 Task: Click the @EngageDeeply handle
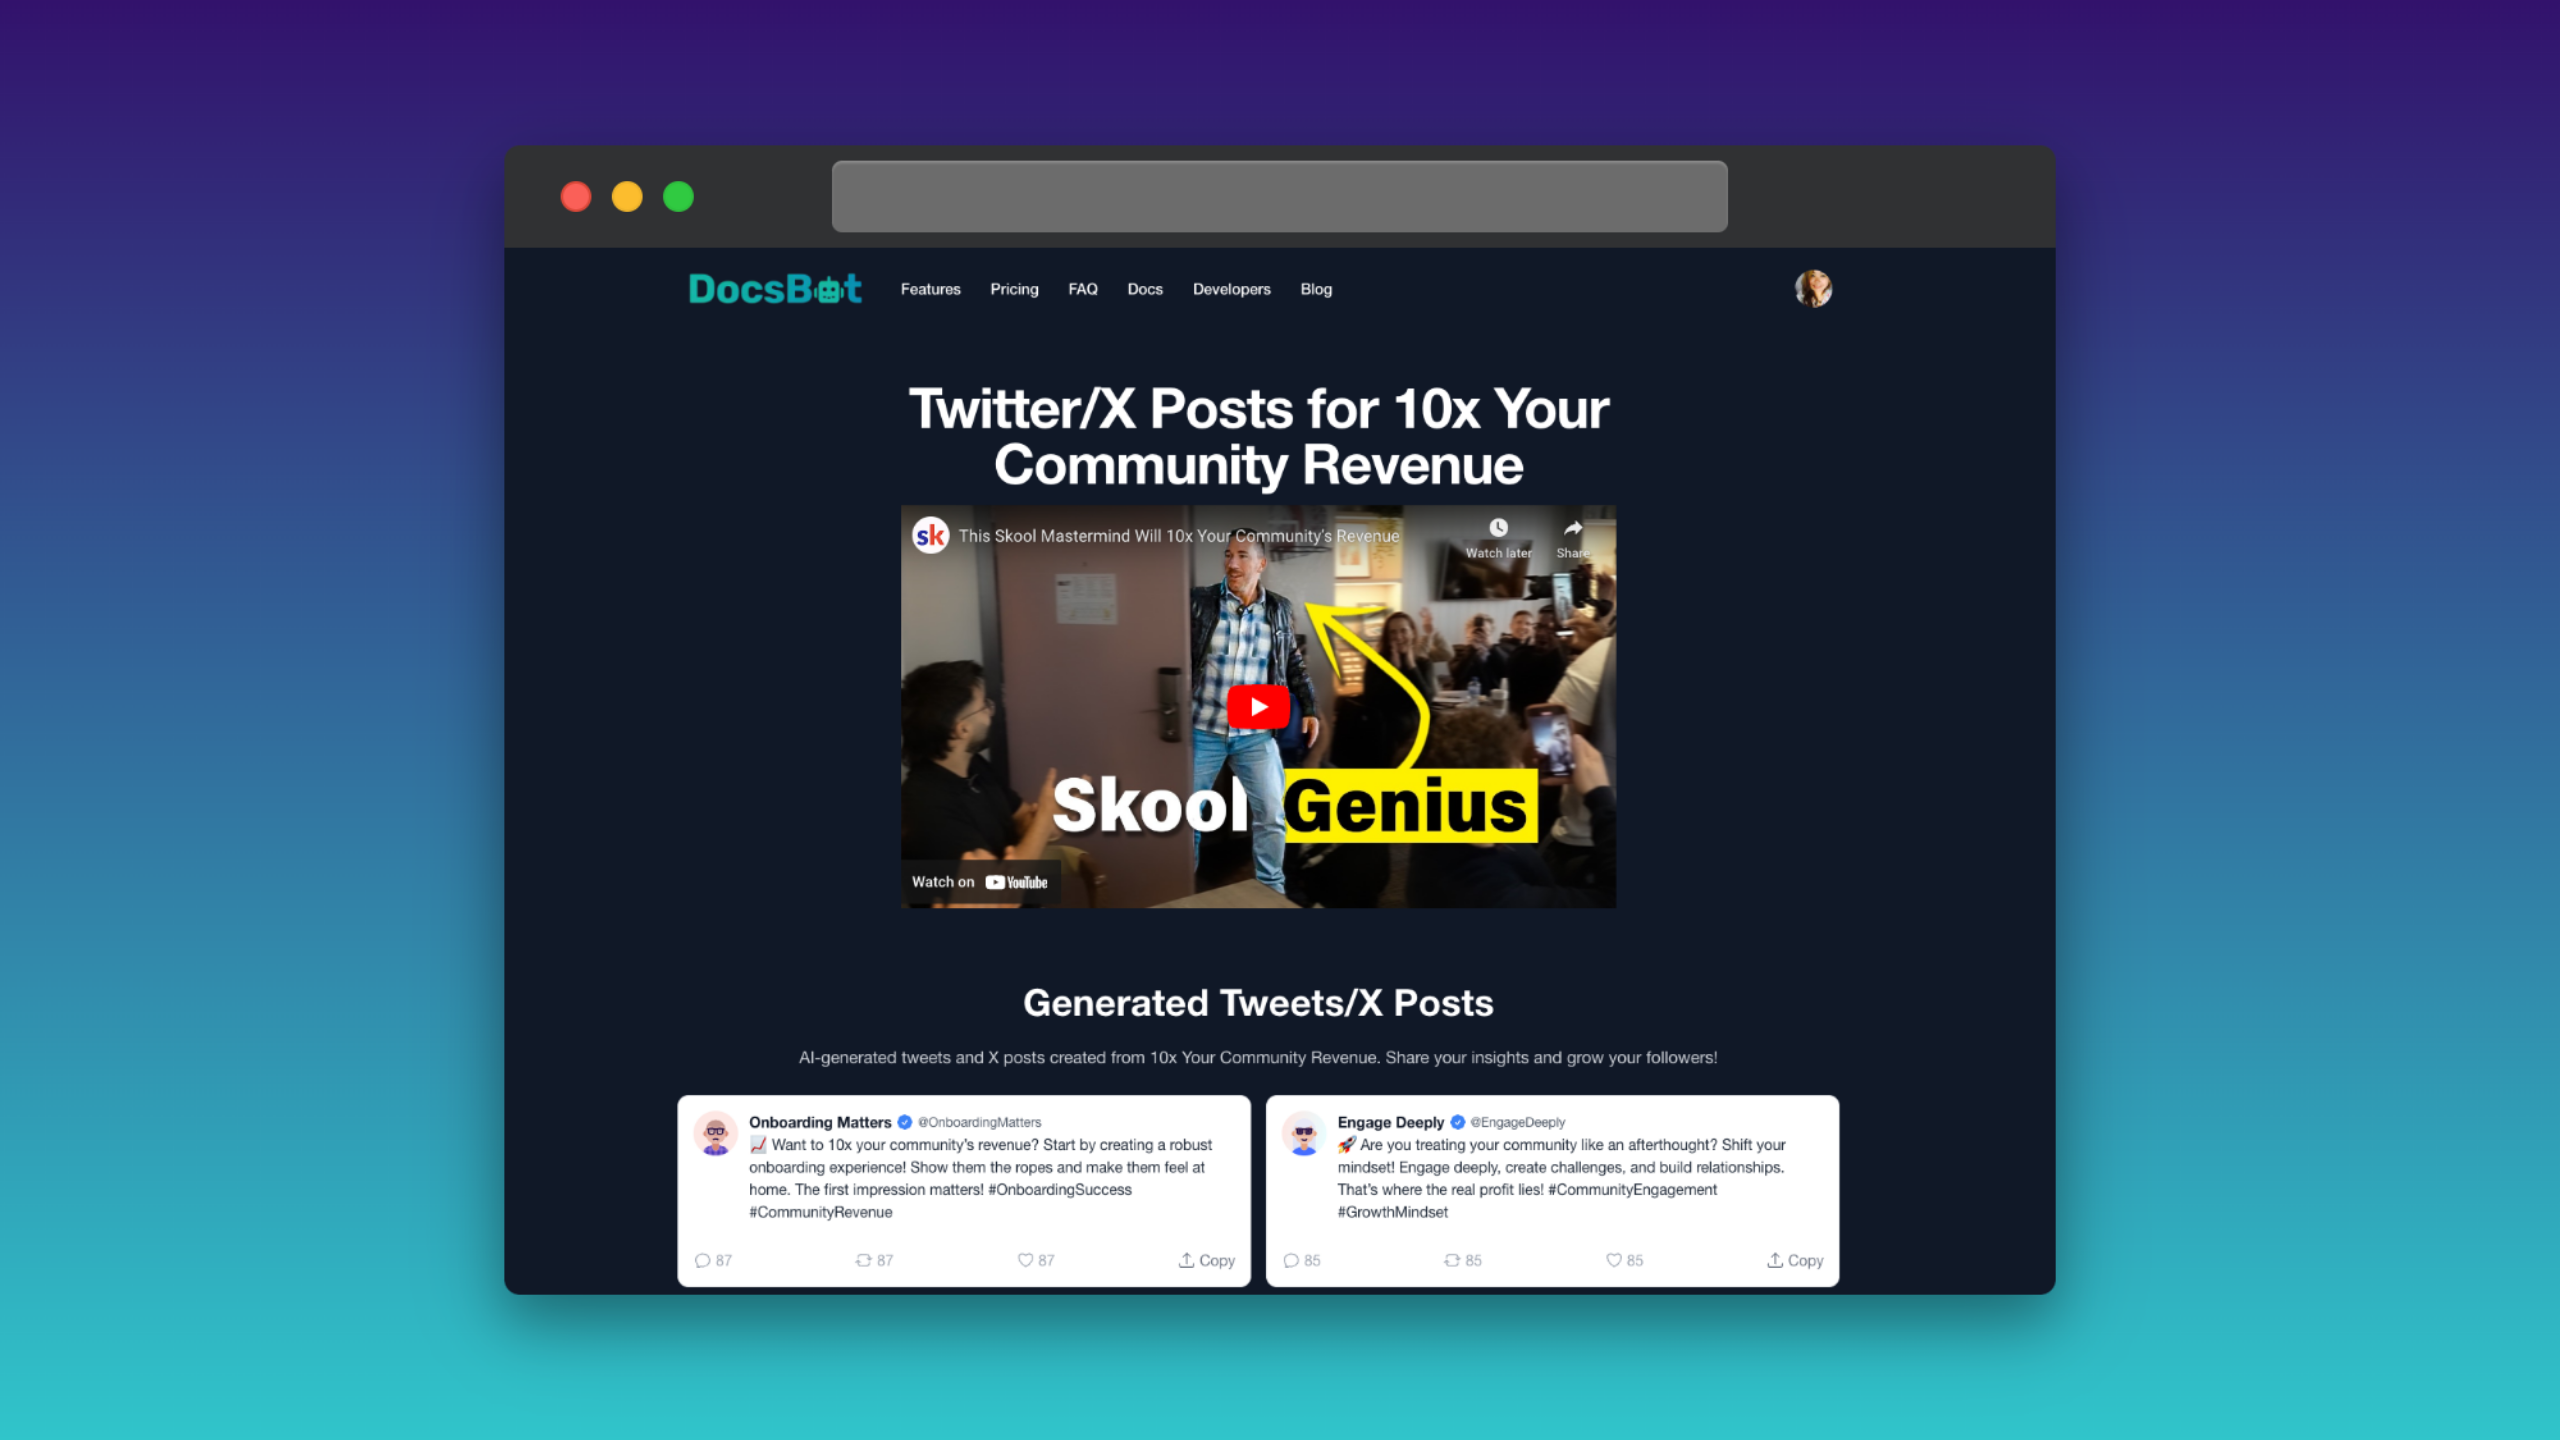(1518, 1122)
